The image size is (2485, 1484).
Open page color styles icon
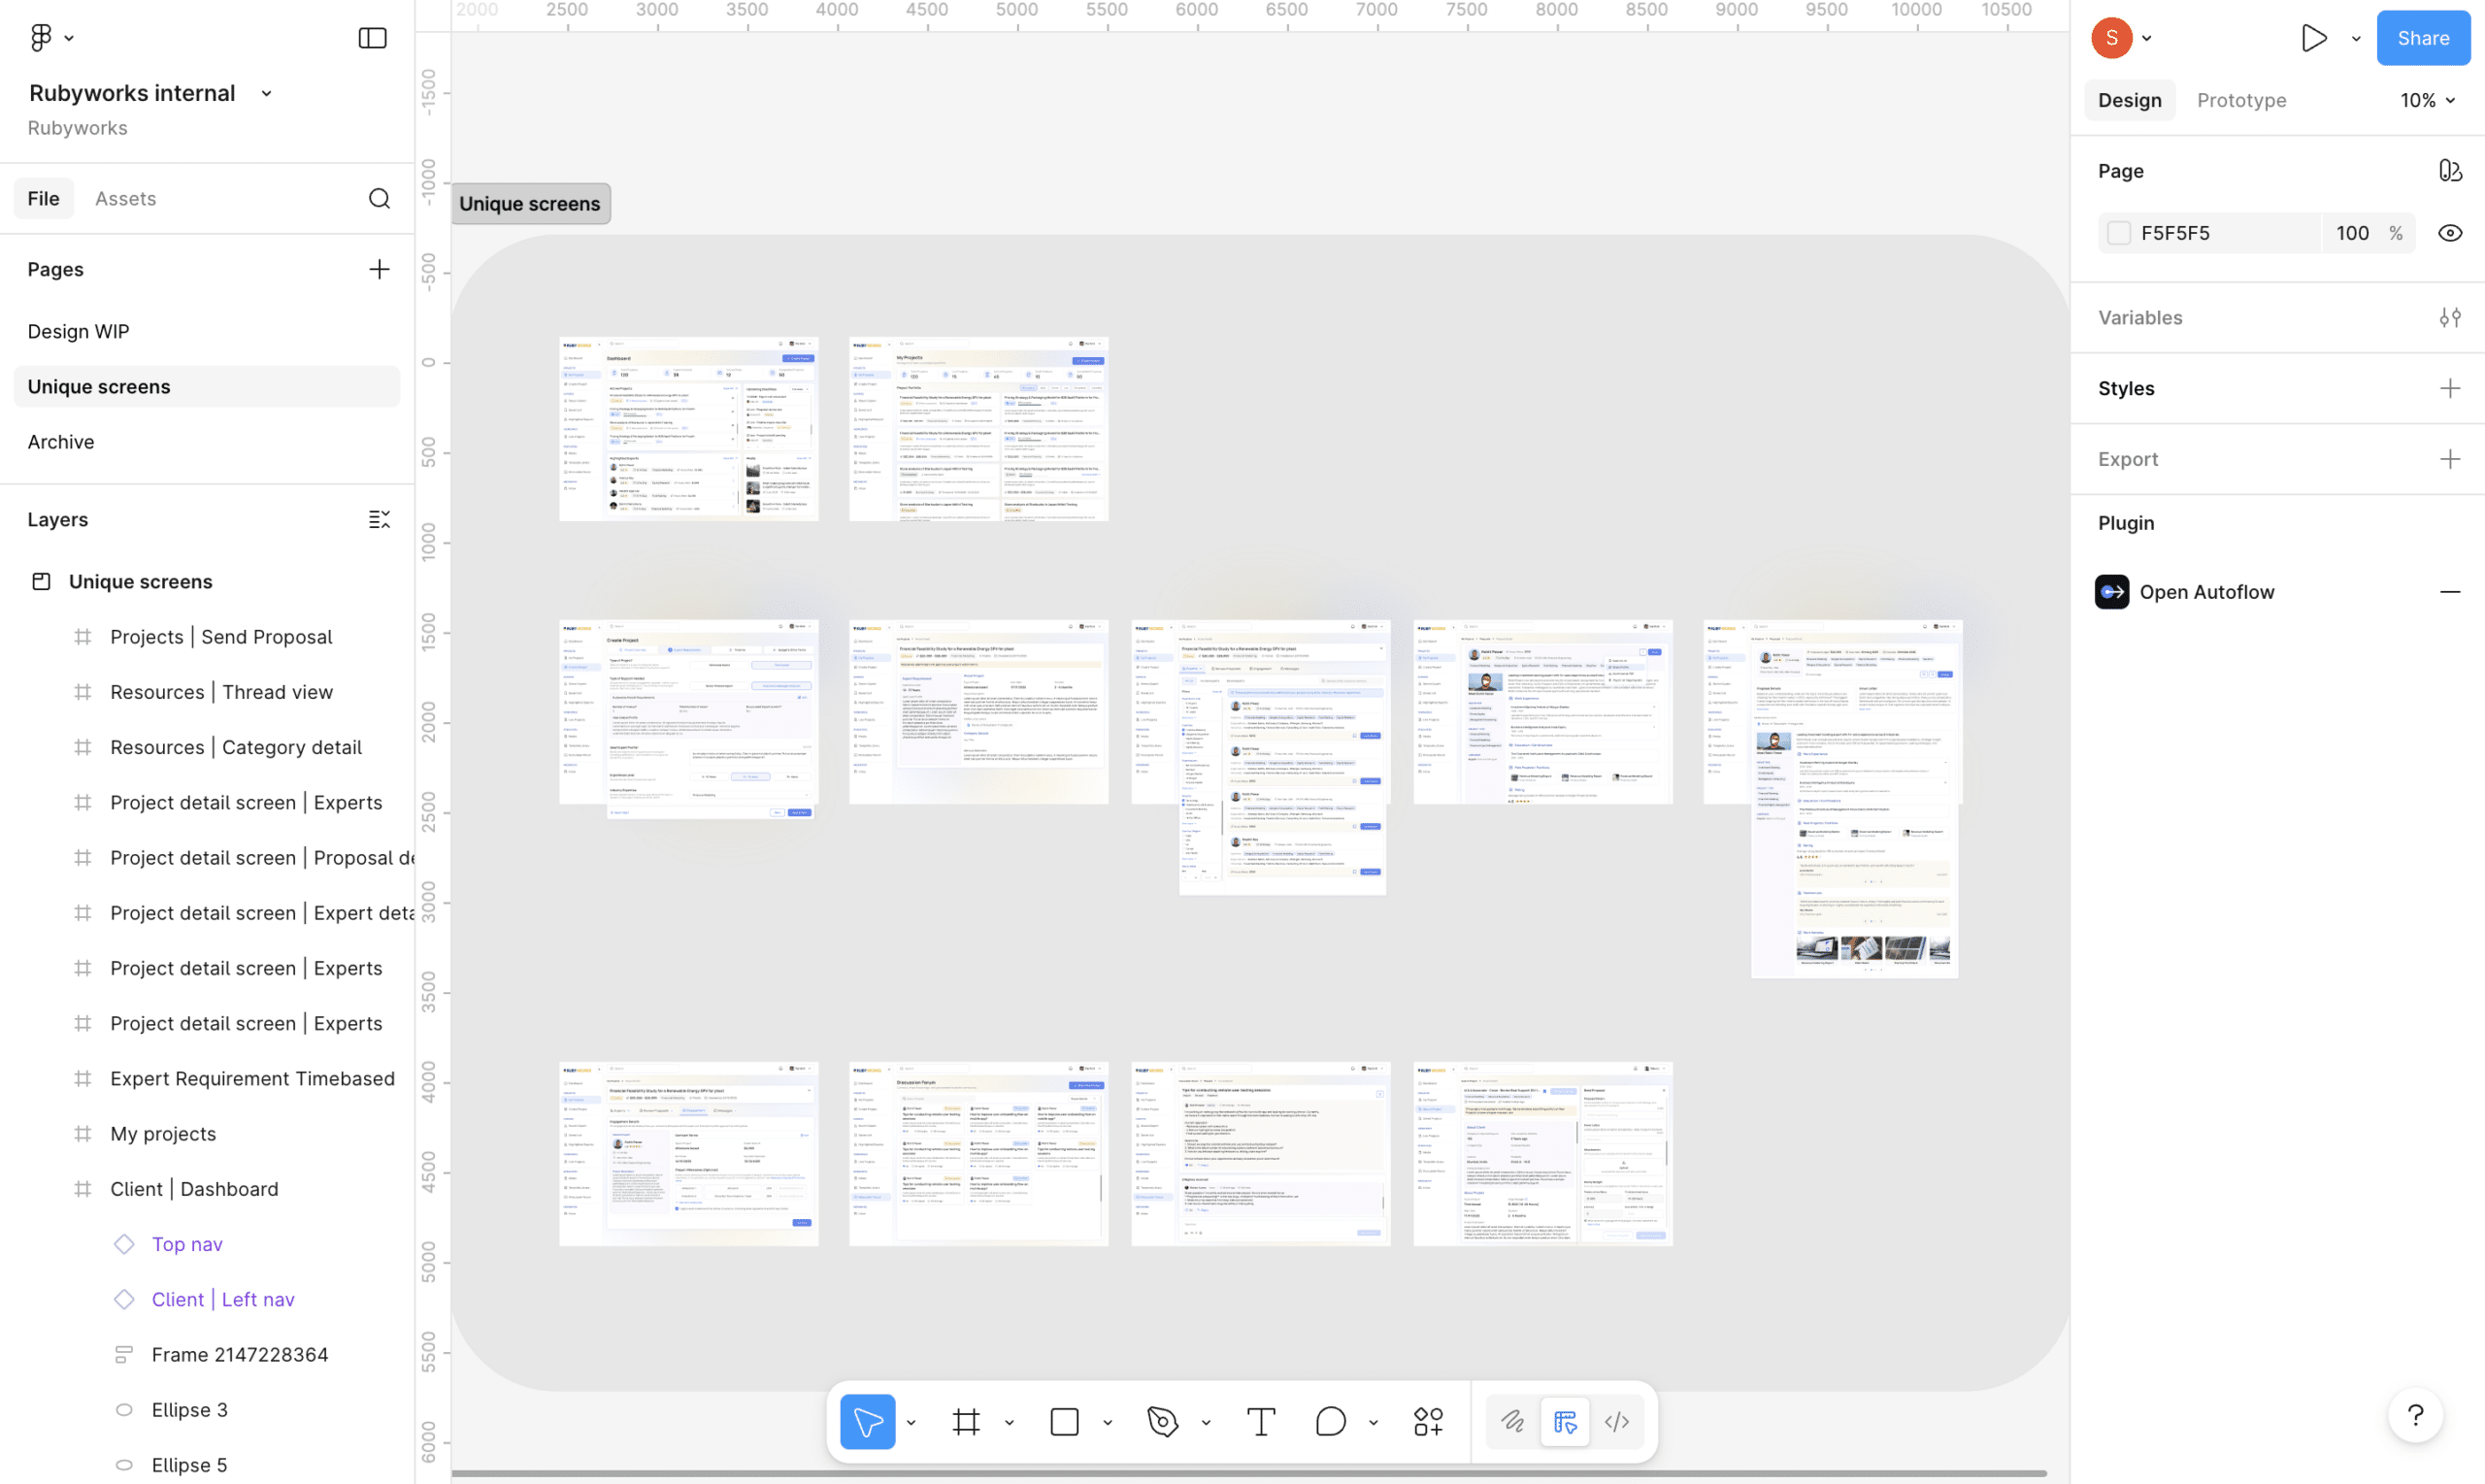(2449, 171)
